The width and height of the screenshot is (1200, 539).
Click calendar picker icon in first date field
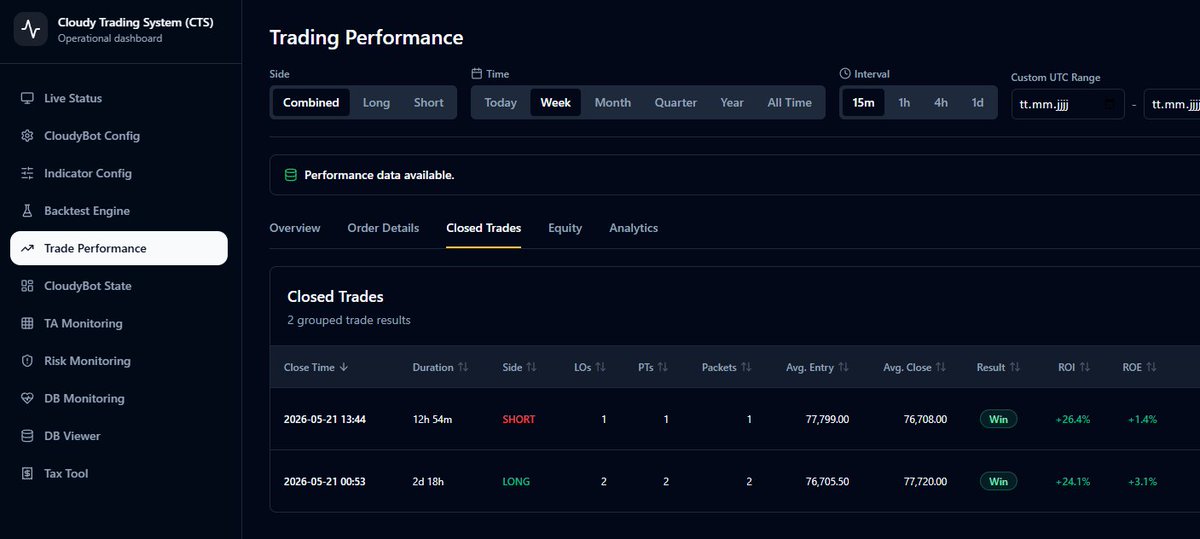(1110, 104)
